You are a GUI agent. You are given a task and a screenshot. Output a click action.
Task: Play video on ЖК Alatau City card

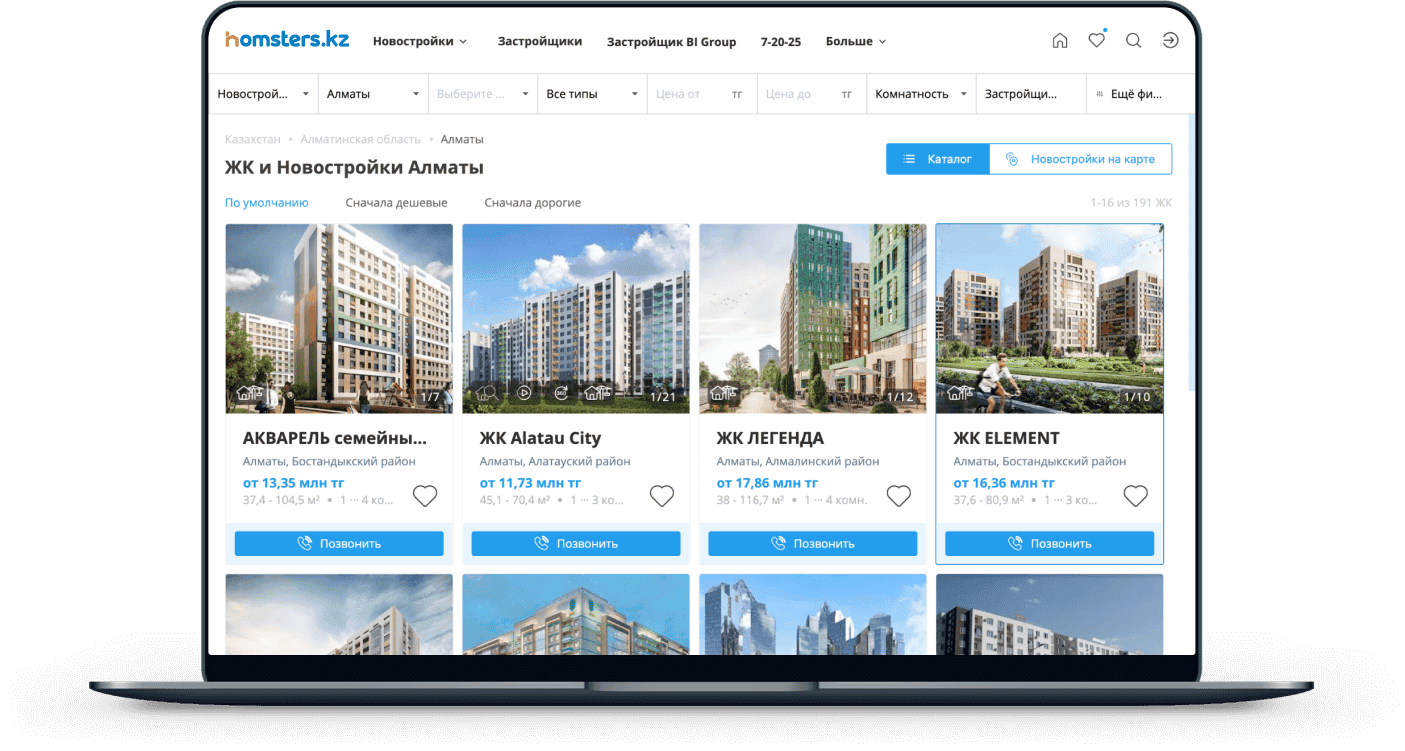[524, 393]
